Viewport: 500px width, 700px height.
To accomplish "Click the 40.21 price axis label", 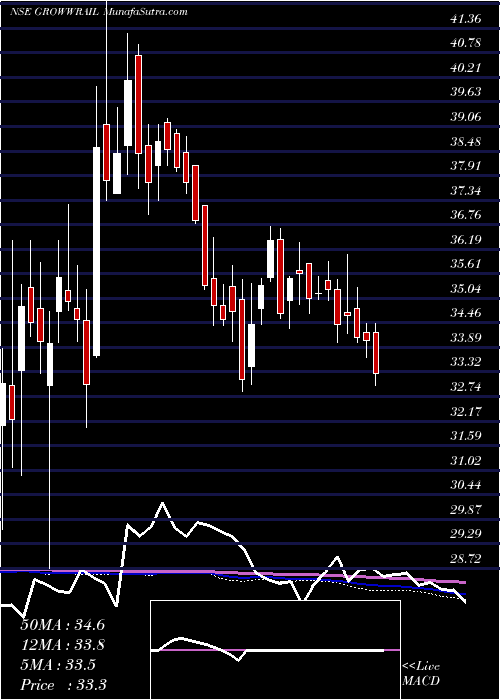I will (x=466, y=68).
